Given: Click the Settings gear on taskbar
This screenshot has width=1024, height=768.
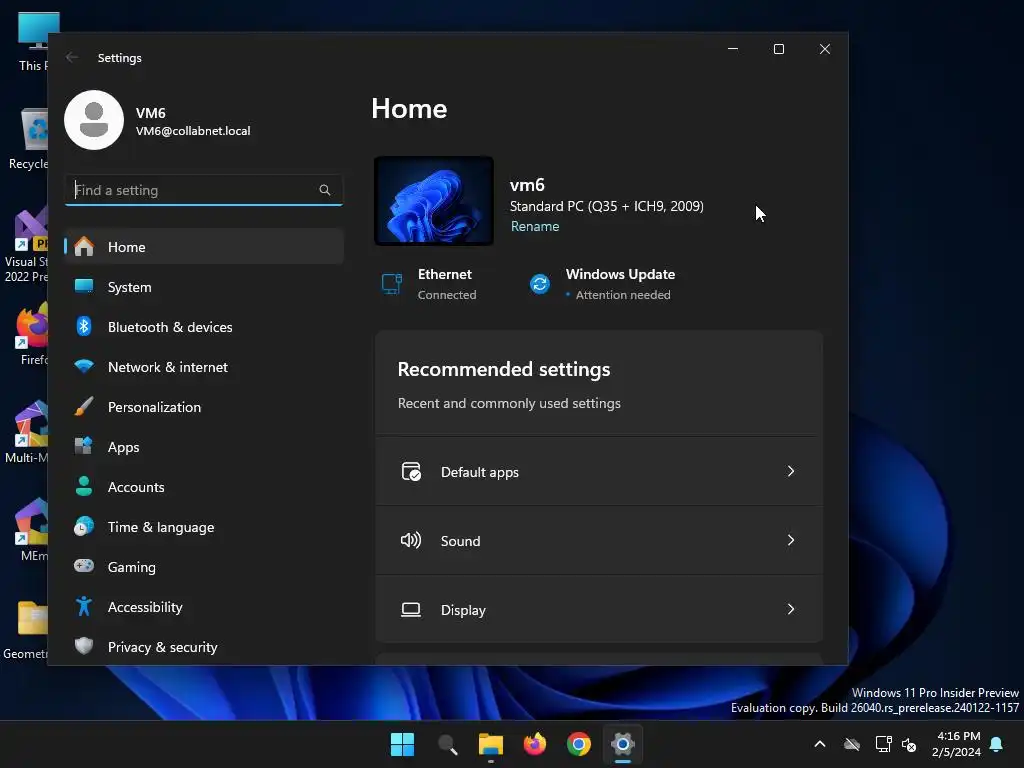Looking at the screenshot, I should pos(623,744).
